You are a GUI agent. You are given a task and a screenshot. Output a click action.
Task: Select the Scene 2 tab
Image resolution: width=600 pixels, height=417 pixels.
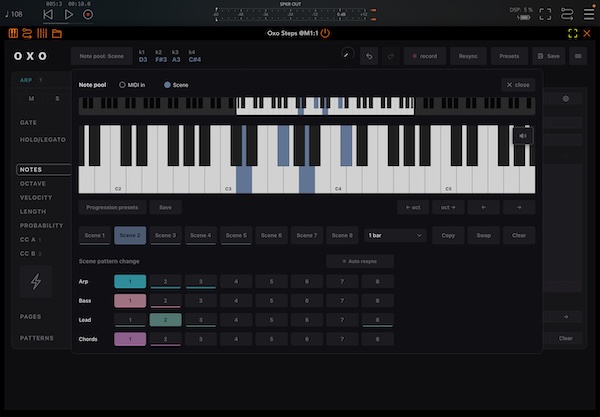point(130,235)
